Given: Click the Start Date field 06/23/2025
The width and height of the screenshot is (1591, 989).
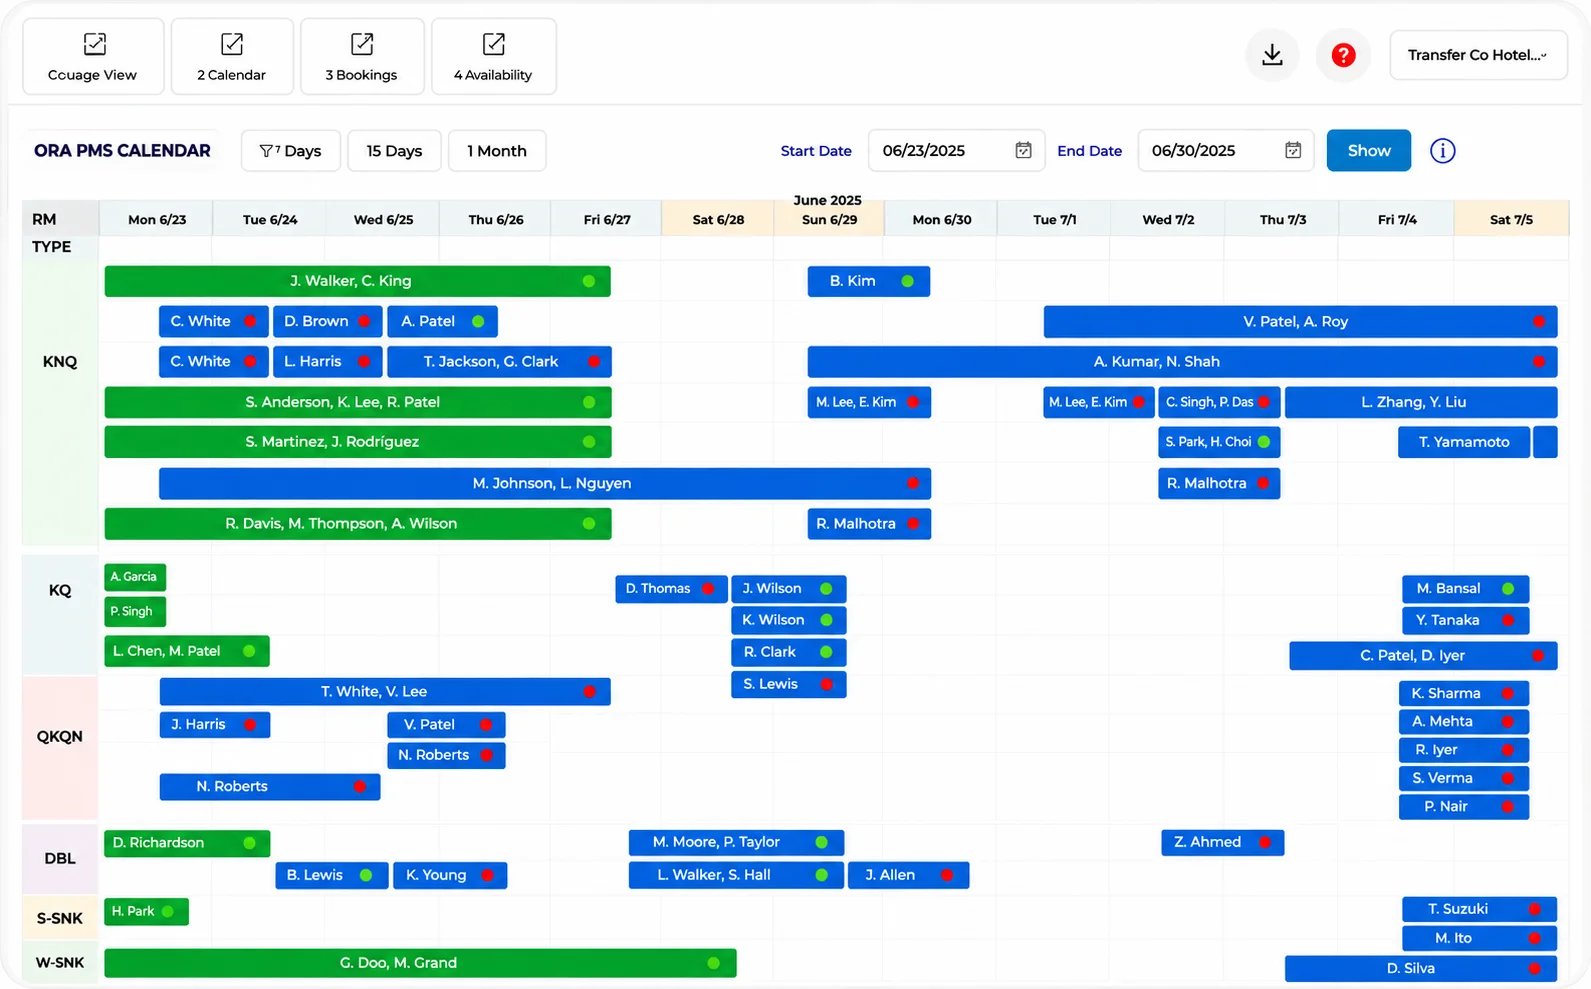Looking at the screenshot, I should point(956,151).
